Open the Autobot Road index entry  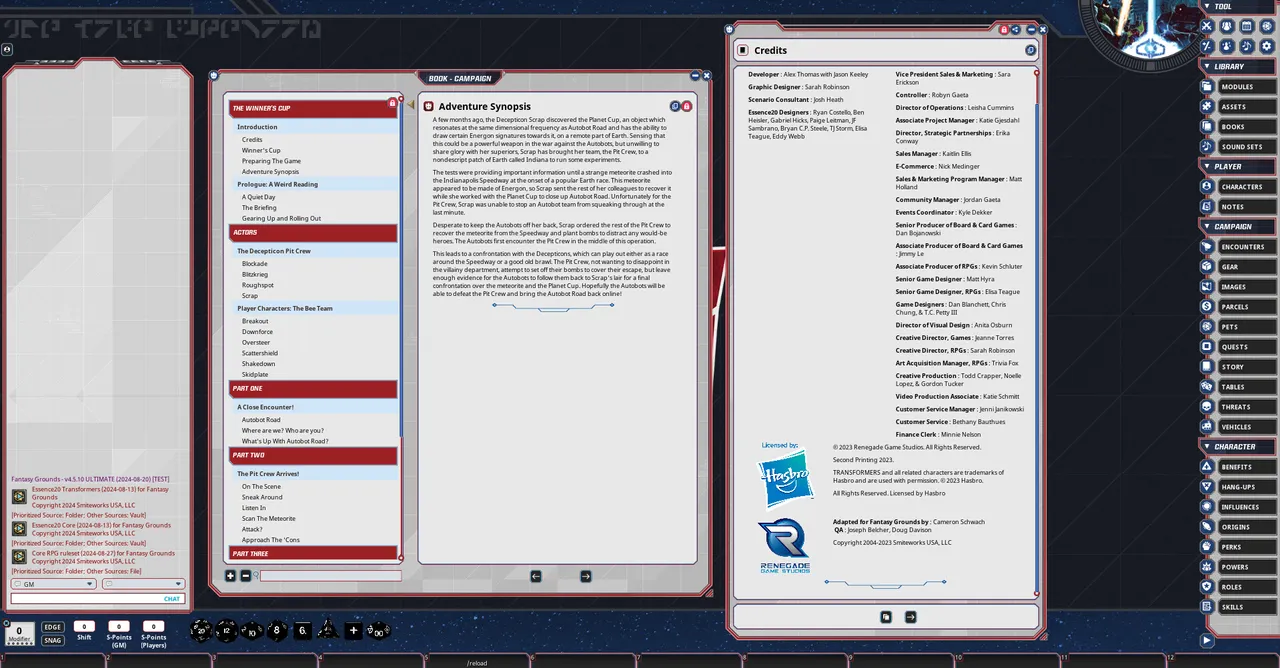point(261,420)
